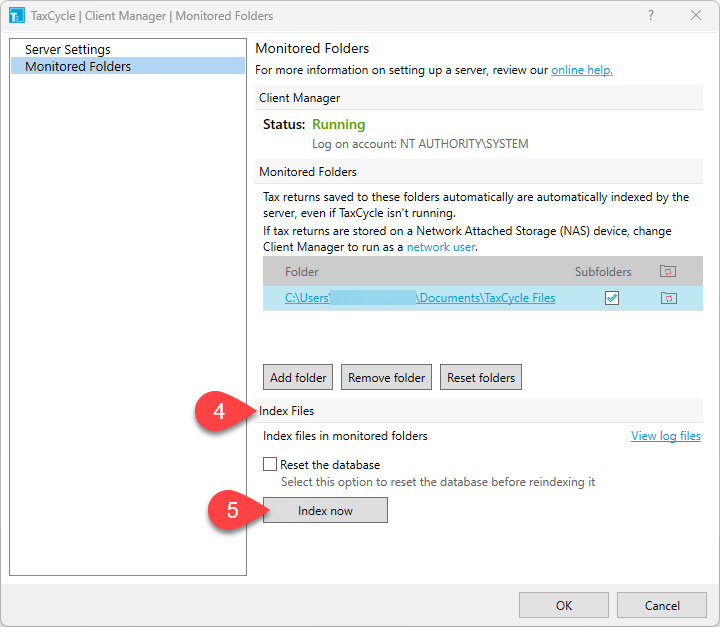Open the network user link

441,247
